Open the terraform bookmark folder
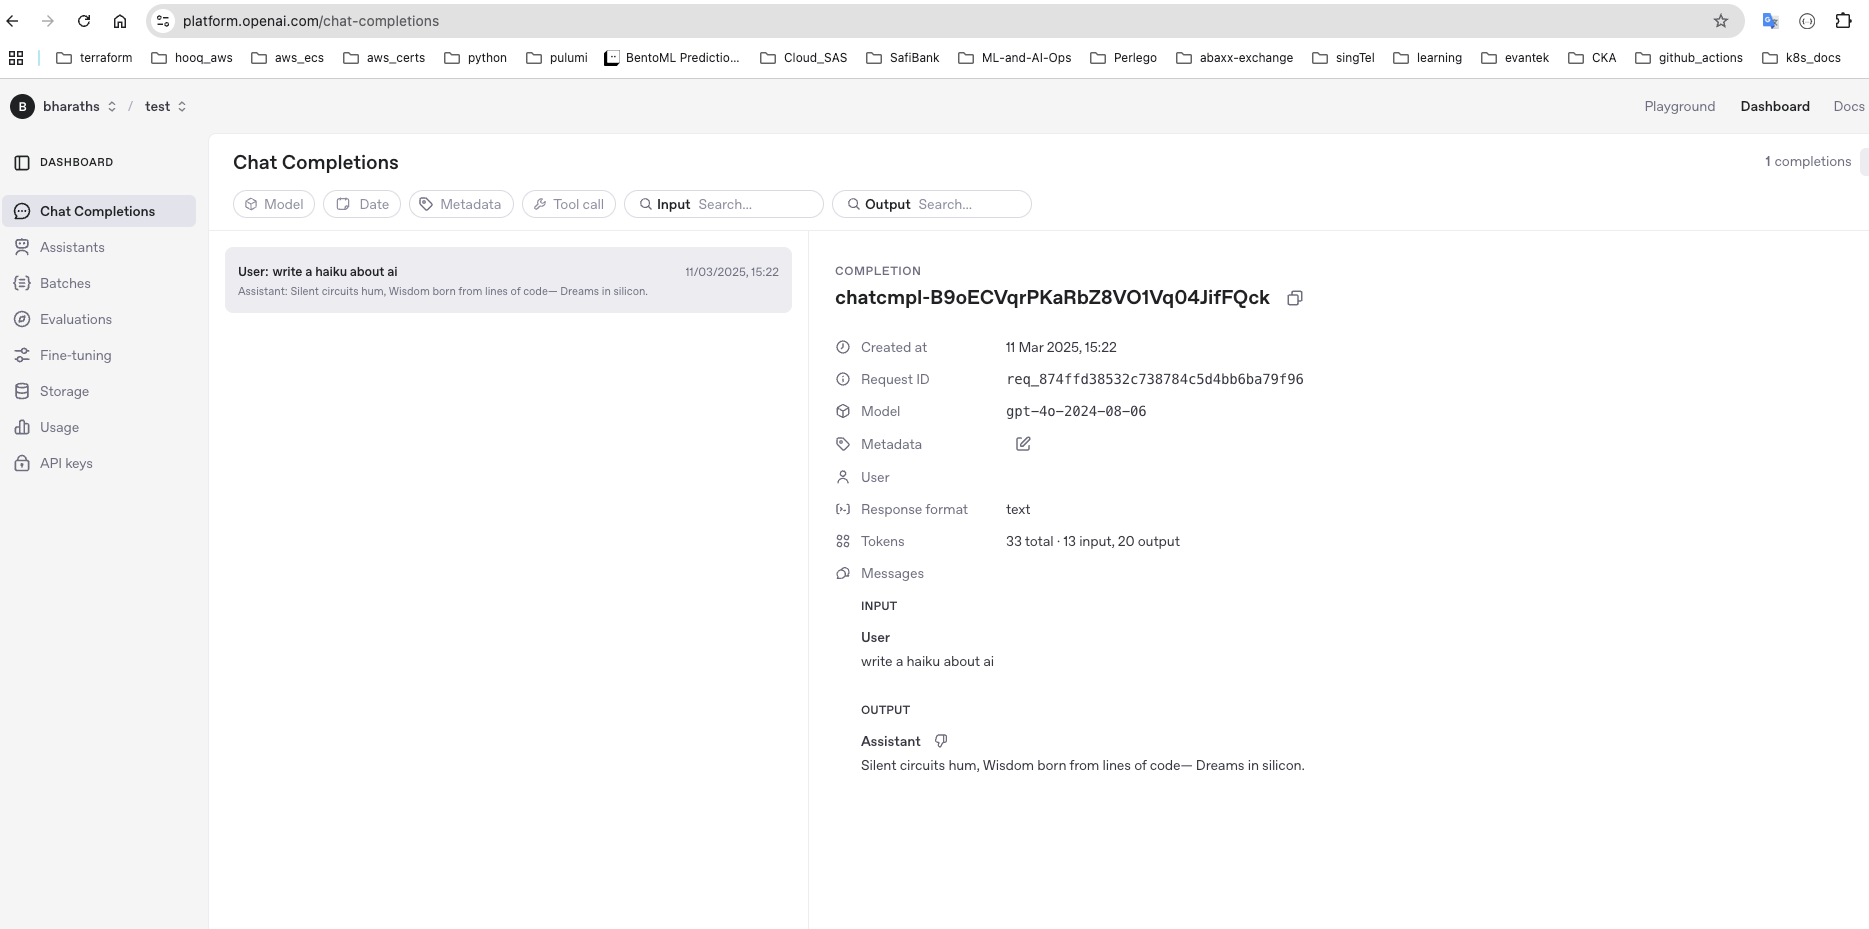Screen dimensions: 1869x929 (x=94, y=58)
